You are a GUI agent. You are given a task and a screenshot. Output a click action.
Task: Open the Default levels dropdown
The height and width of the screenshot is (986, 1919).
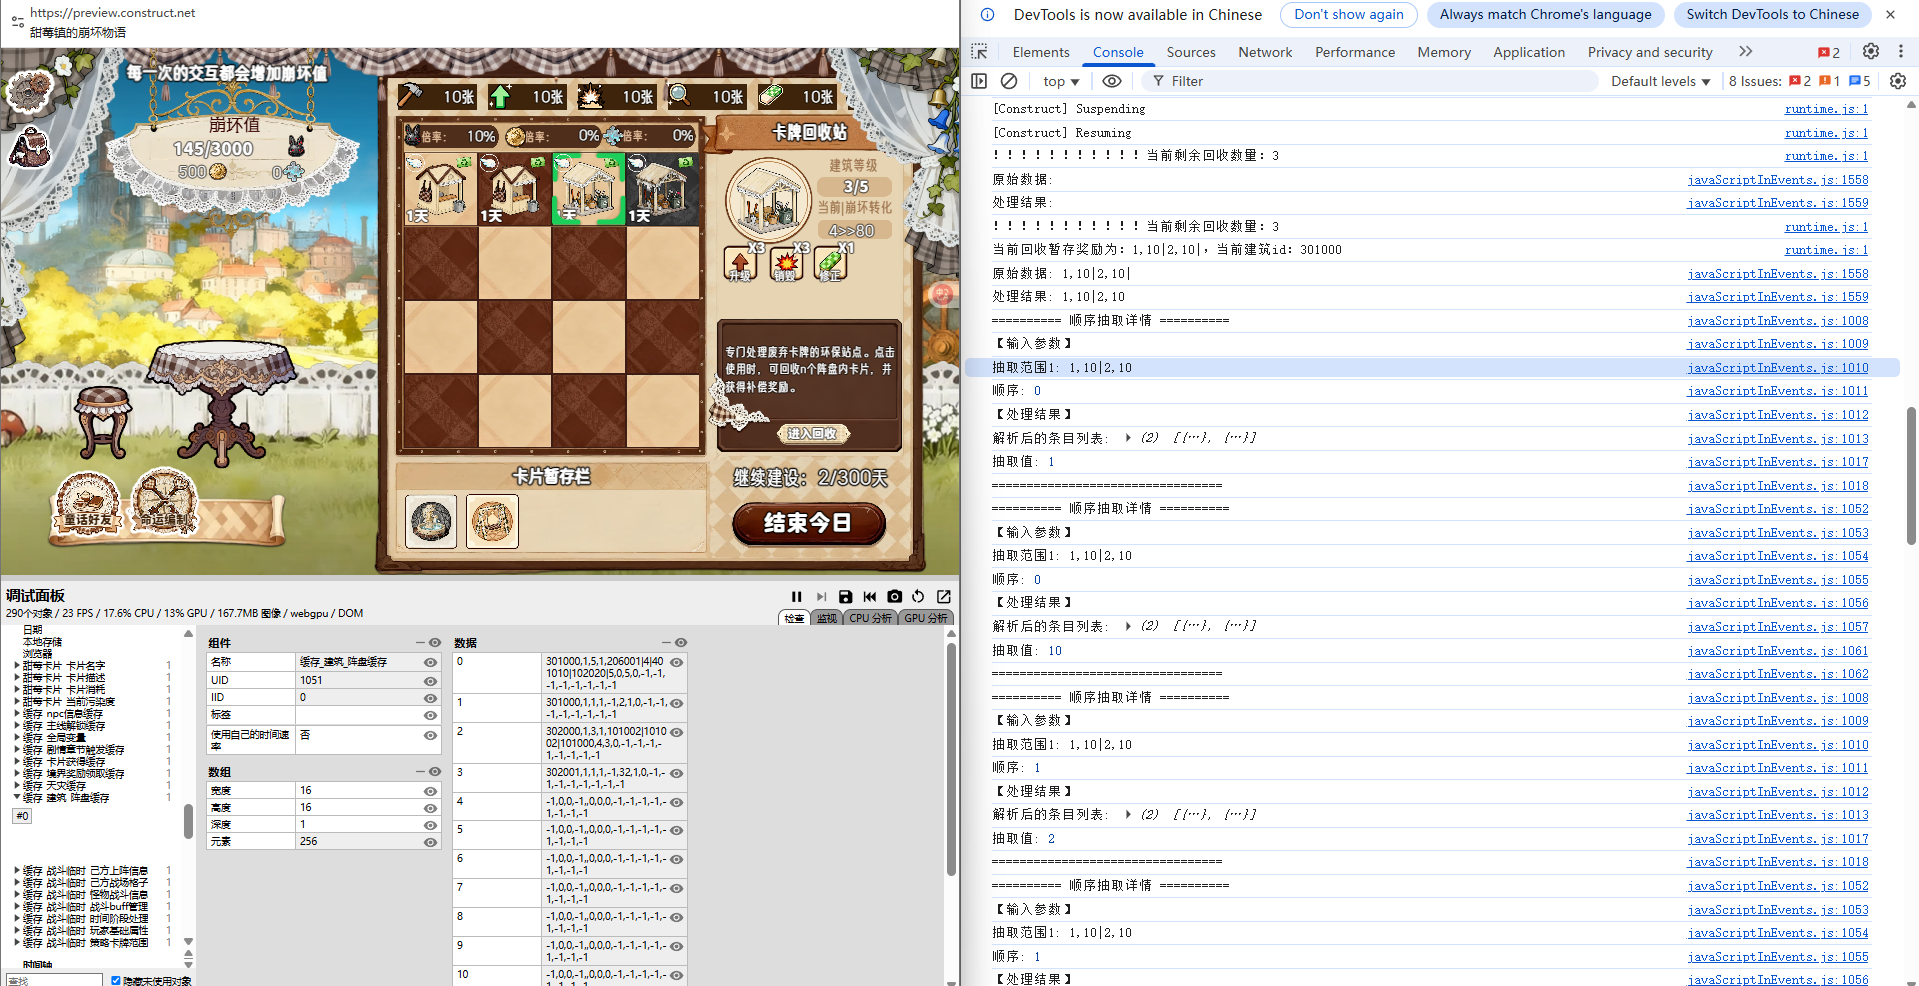(x=1660, y=81)
